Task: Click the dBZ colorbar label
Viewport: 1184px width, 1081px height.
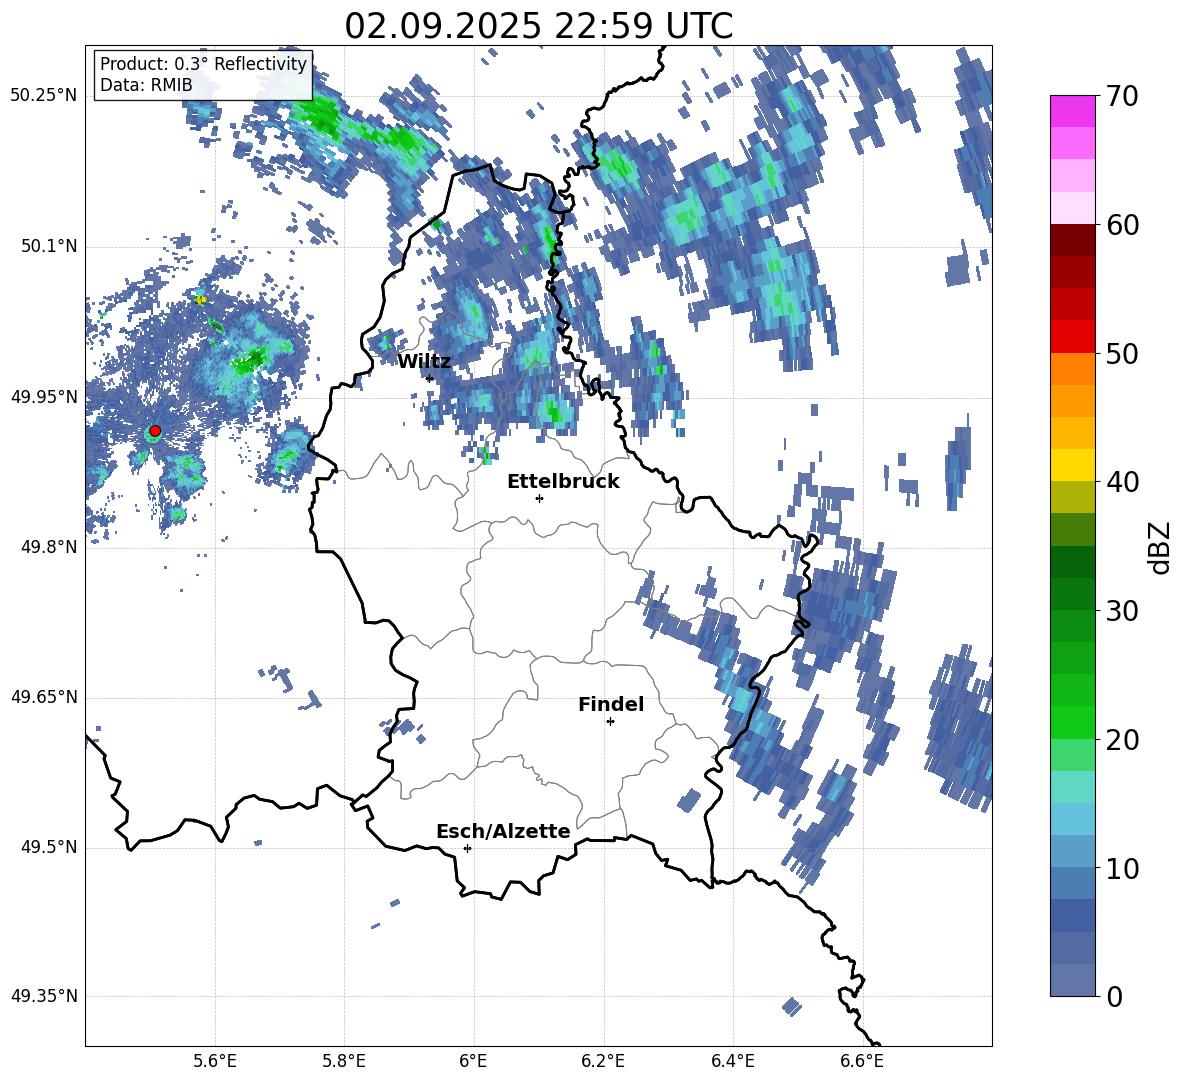Action: 1161,547
